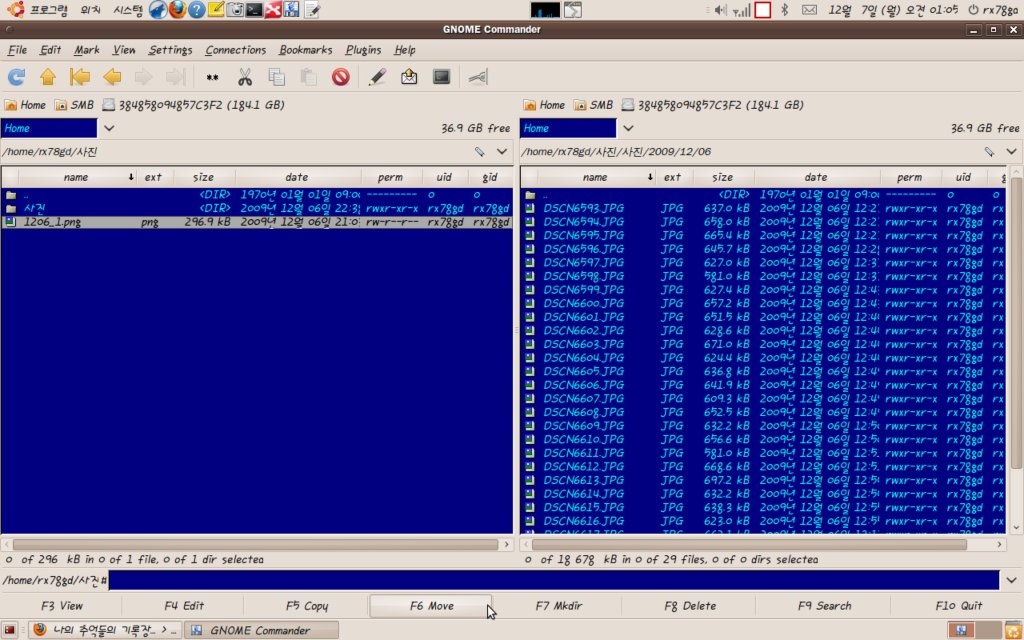1024x640 pixels.
Task: Open 184.1 GB disk in right pane
Action: pyautogui.click(x=712, y=105)
